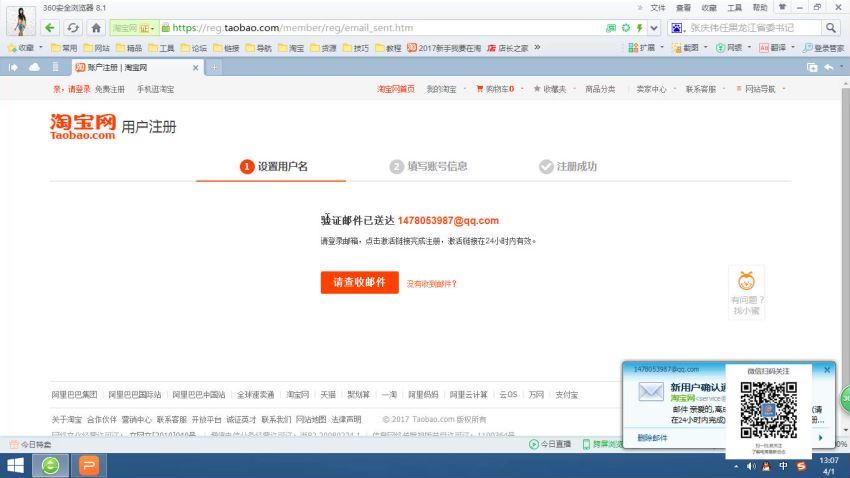The height and width of the screenshot is (478, 850).
Task: Open the 网站 bookmark folder
Action: [96, 48]
